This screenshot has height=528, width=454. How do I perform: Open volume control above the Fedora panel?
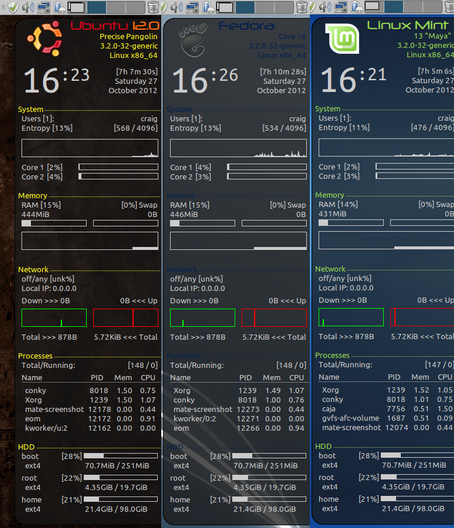pos(177,7)
